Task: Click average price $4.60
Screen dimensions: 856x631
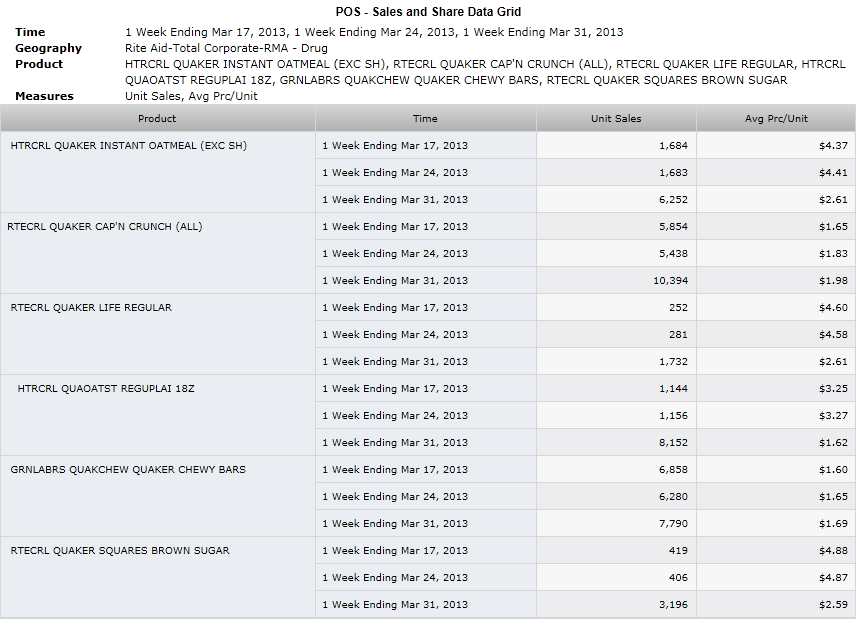Action: point(833,308)
